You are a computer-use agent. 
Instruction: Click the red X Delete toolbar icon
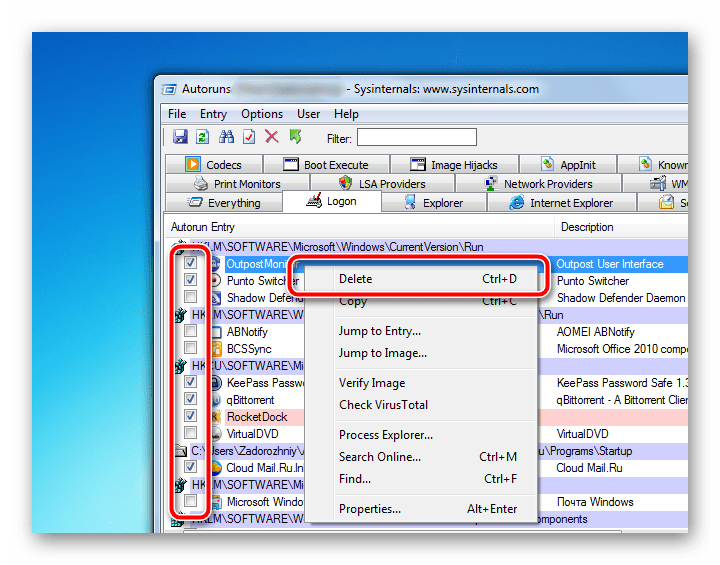(x=272, y=137)
